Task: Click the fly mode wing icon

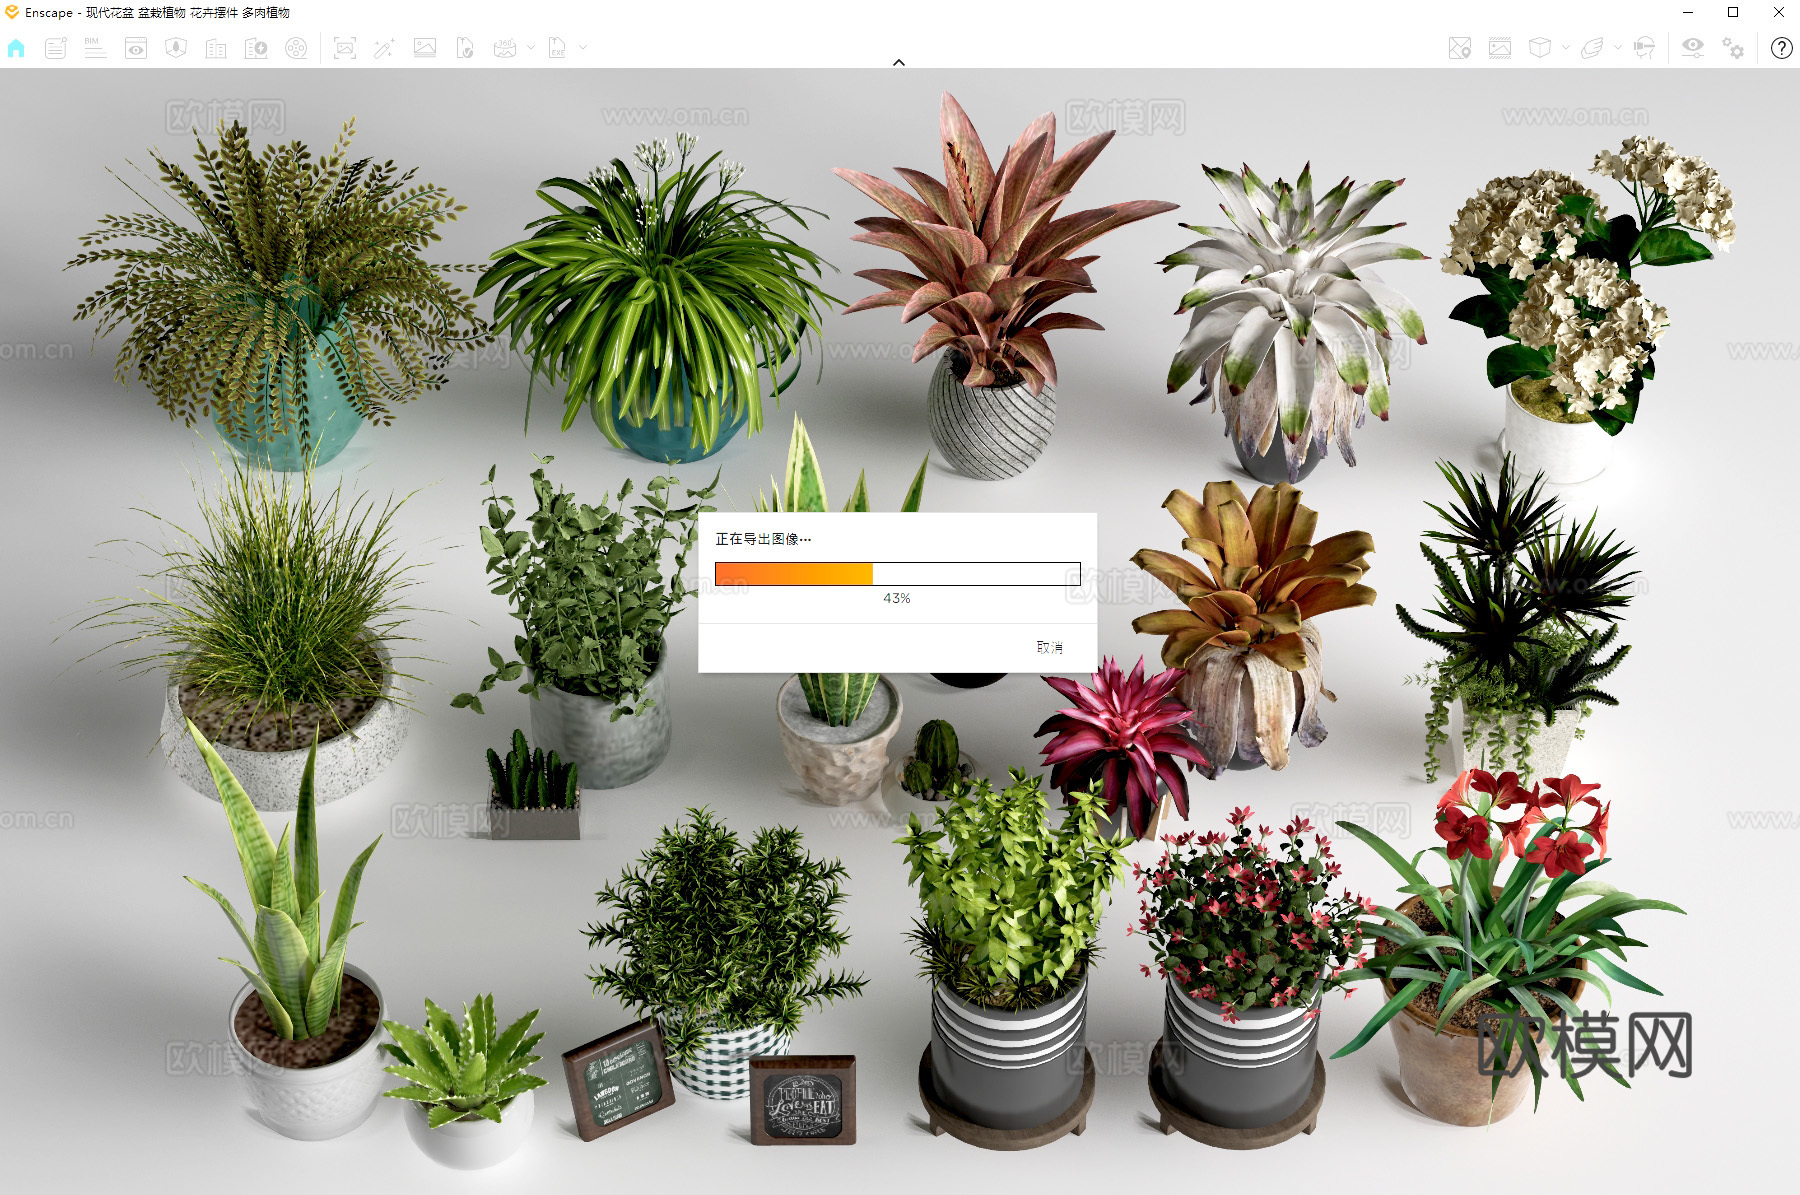Action: point(1592,48)
